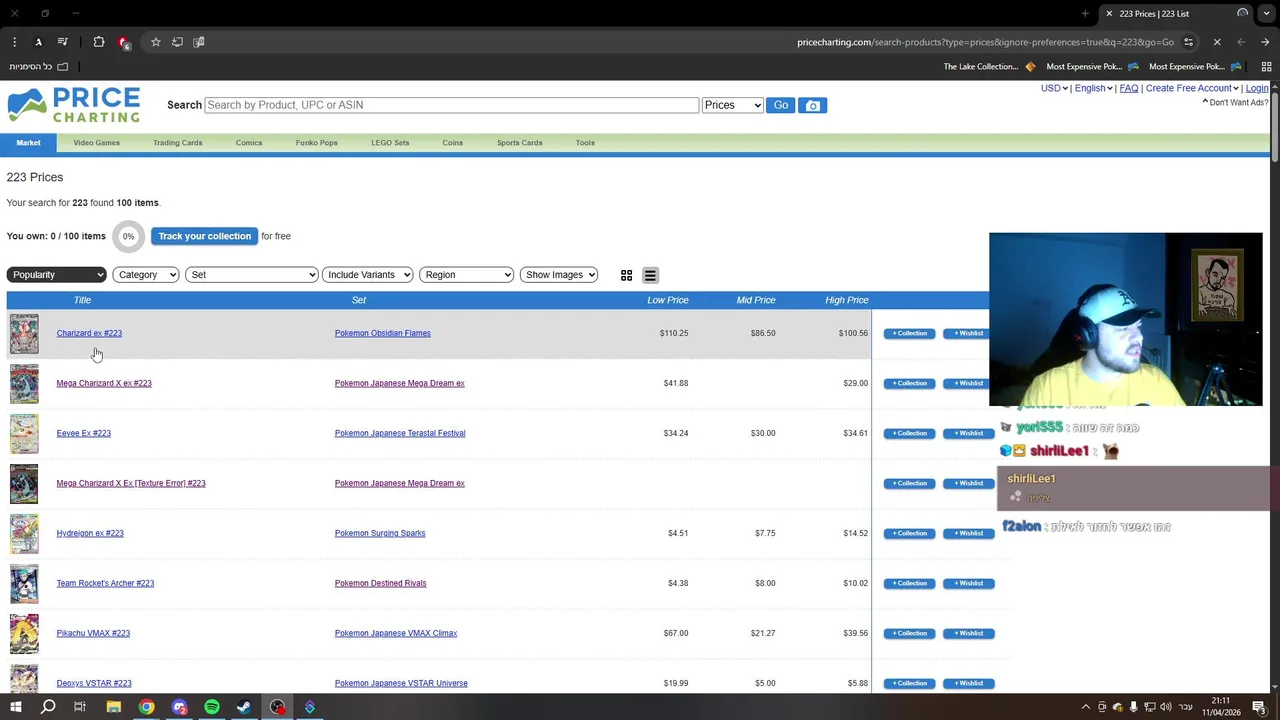
Task: Click the site settings icon beside the URL
Action: pyautogui.click(x=1188, y=42)
